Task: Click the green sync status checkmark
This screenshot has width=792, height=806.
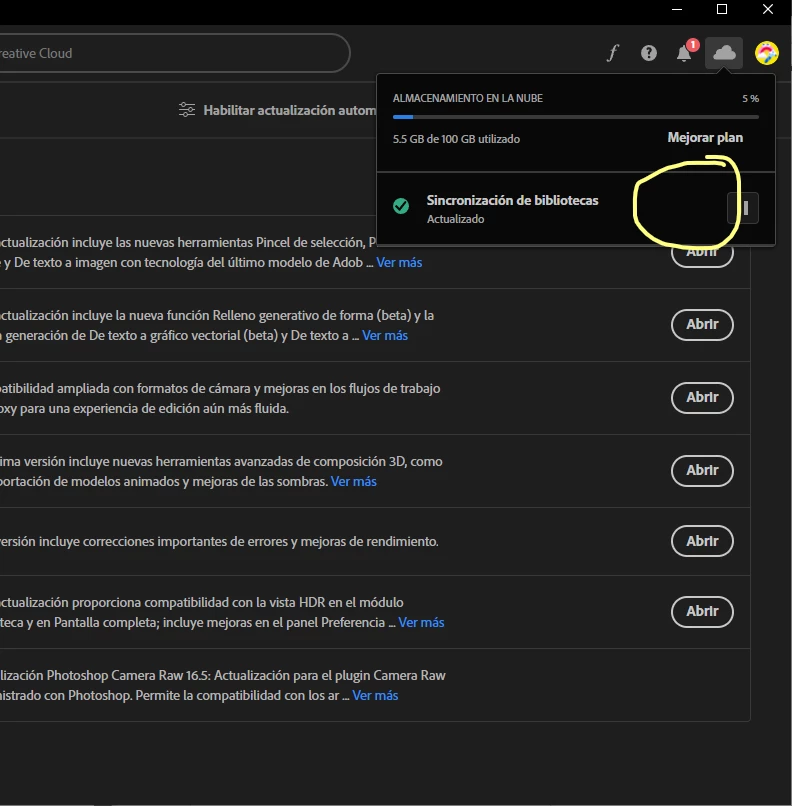Action: [x=401, y=206]
